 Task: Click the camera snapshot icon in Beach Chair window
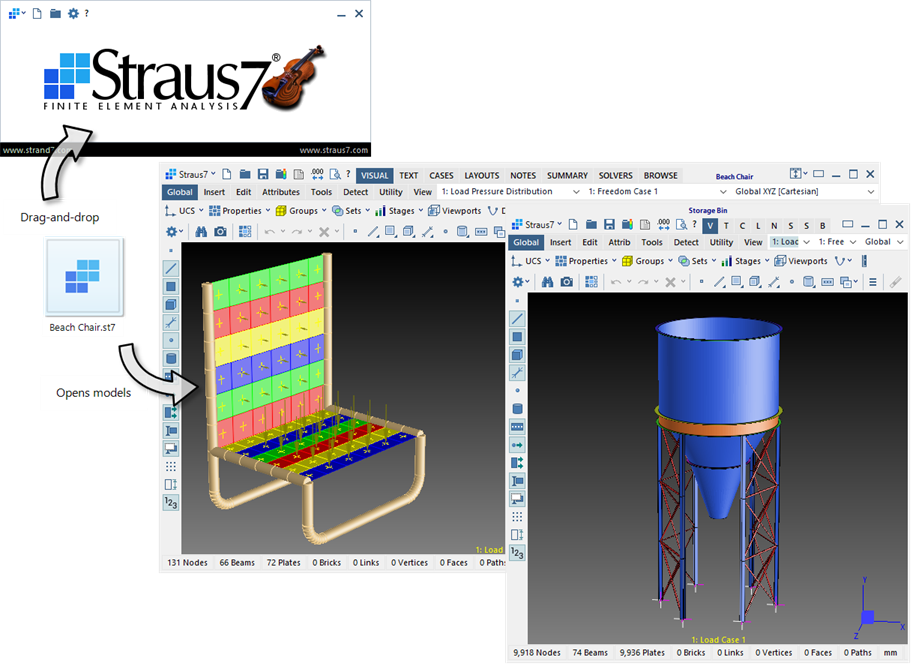coord(220,232)
